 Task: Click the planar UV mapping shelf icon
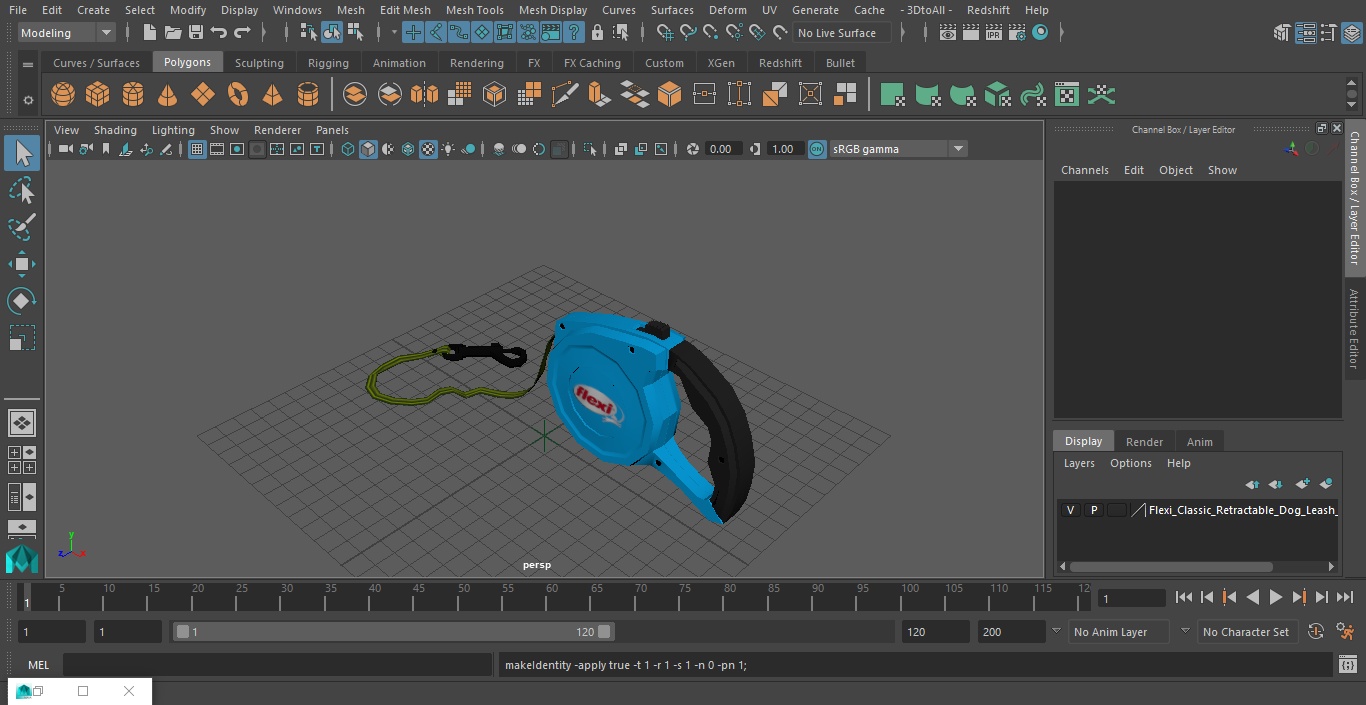pyautogui.click(x=892, y=95)
